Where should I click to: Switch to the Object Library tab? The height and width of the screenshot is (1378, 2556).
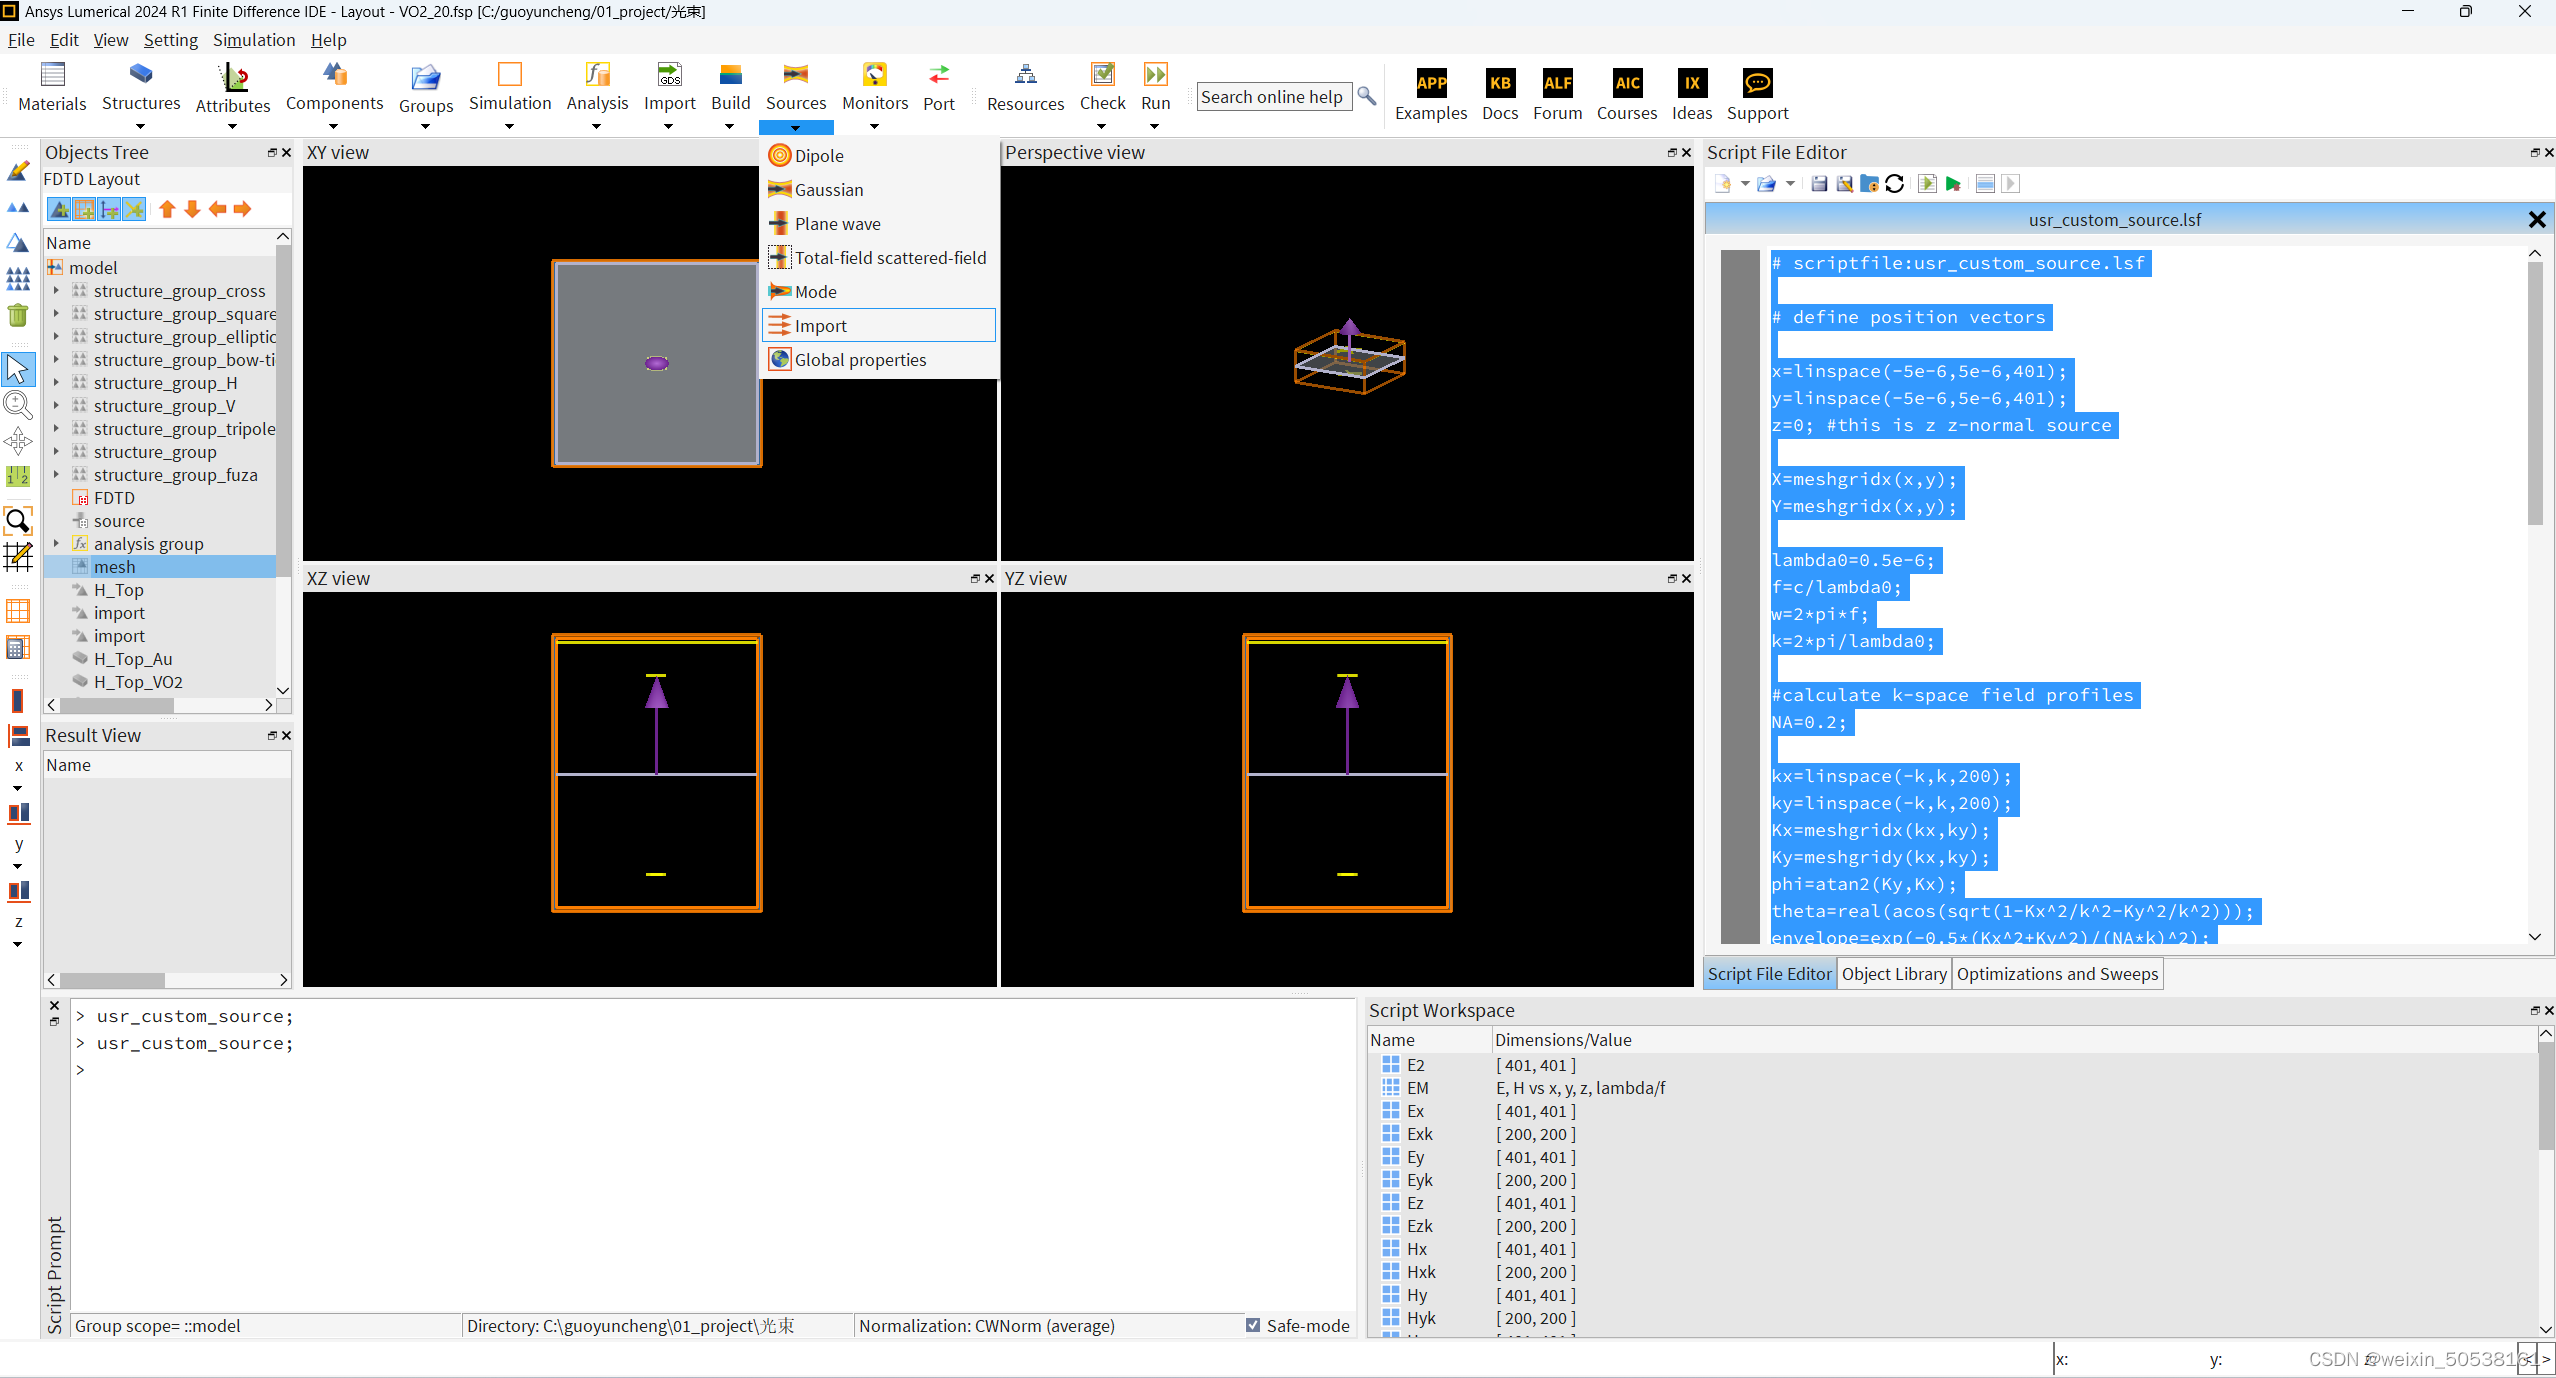tap(1893, 974)
